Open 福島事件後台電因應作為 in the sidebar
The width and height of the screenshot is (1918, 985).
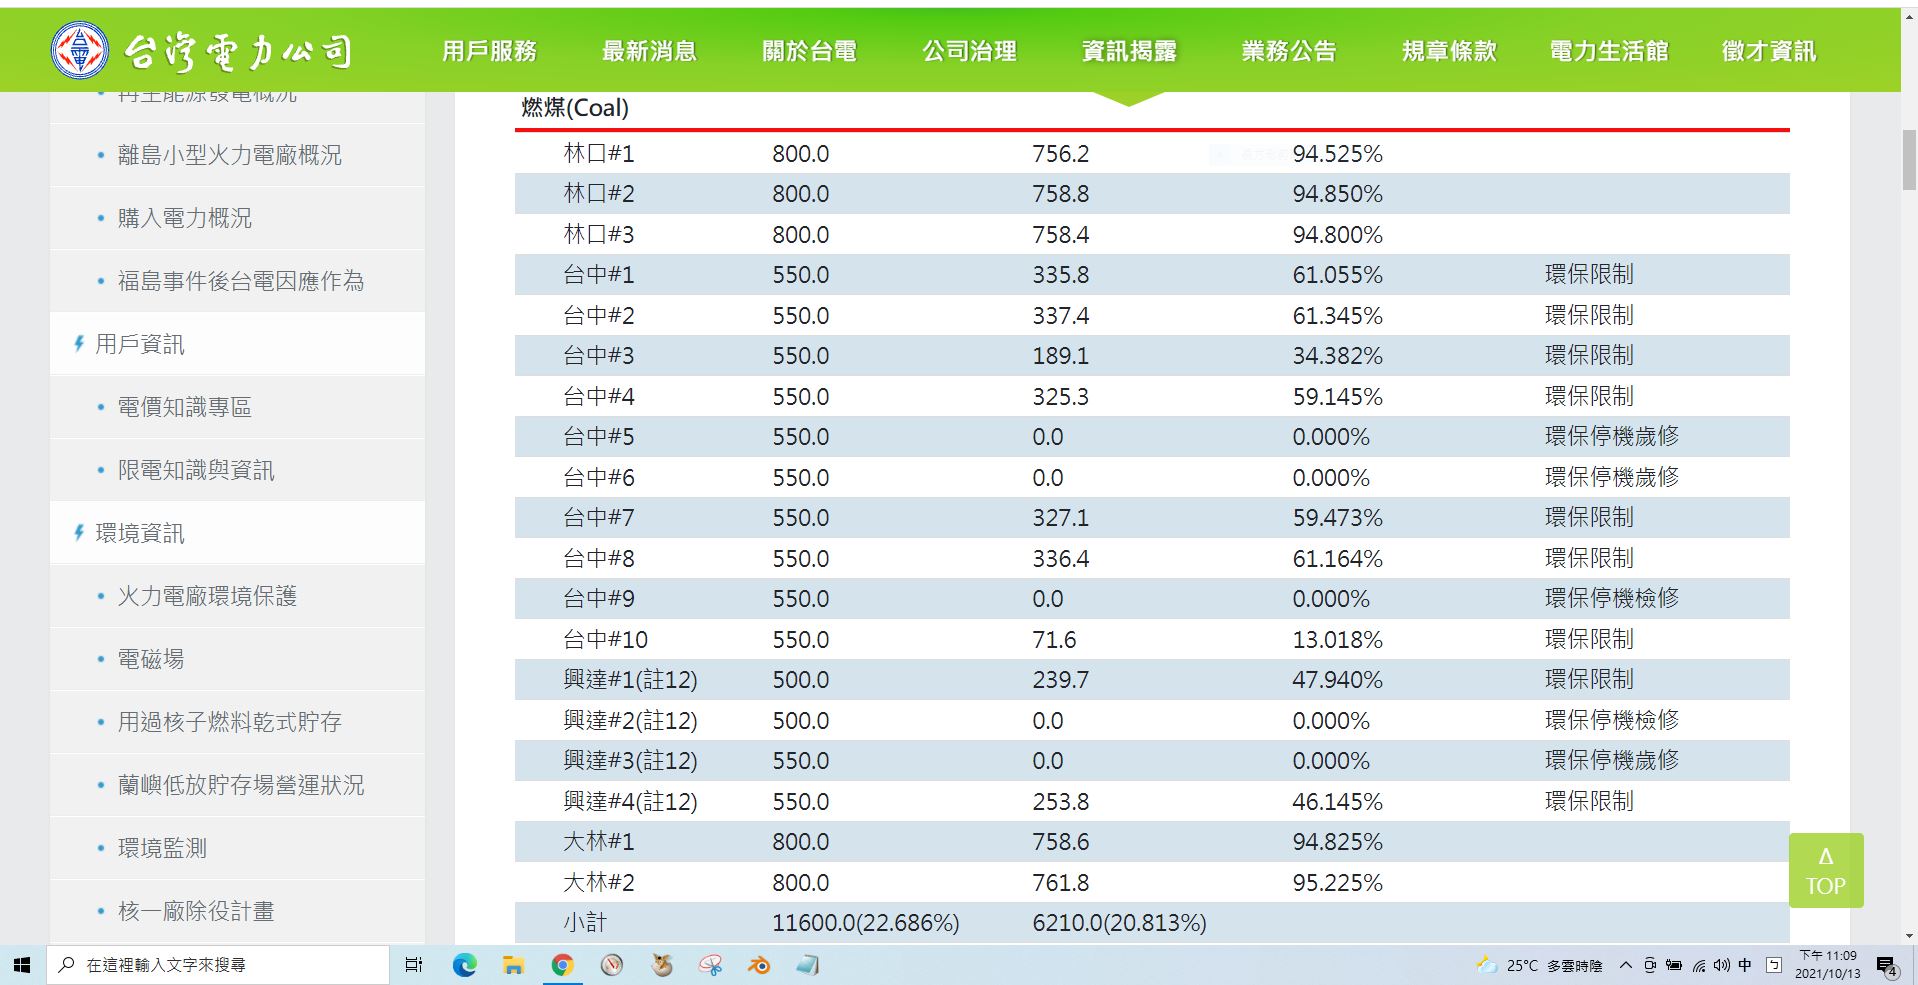(241, 281)
